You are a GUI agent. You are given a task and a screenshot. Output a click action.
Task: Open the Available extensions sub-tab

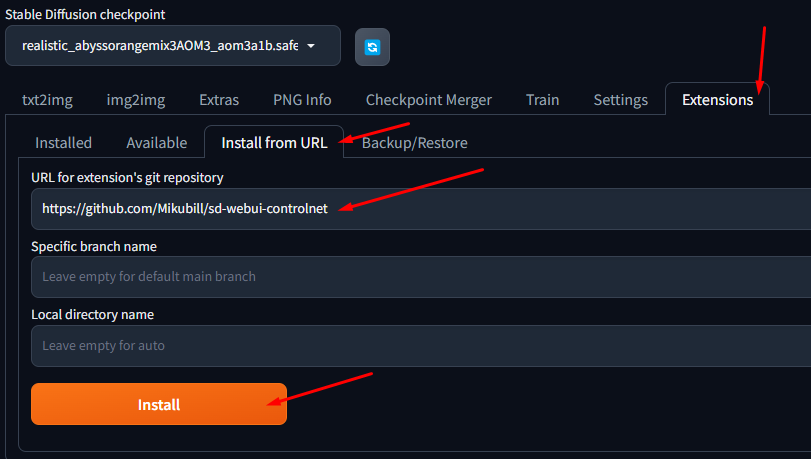click(x=156, y=143)
